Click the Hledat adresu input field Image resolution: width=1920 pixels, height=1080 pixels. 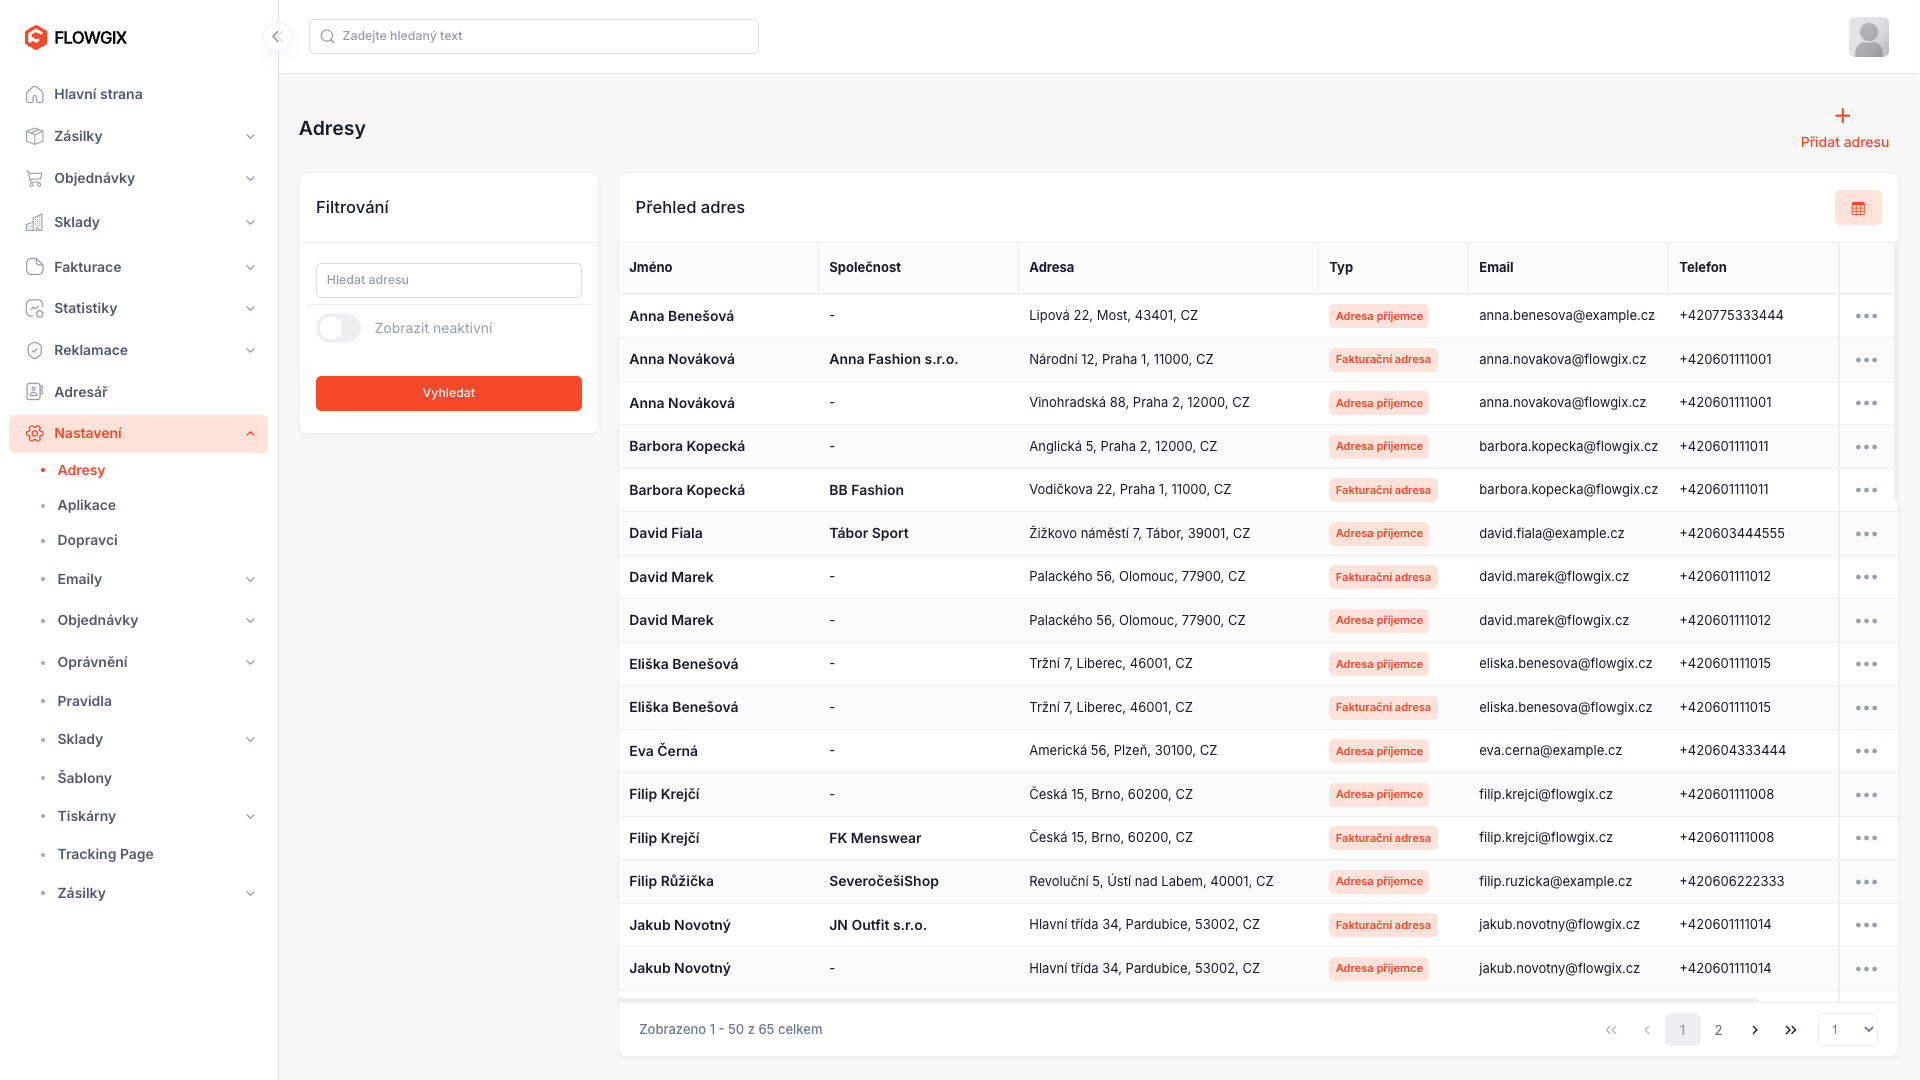click(x=448, y=280)
